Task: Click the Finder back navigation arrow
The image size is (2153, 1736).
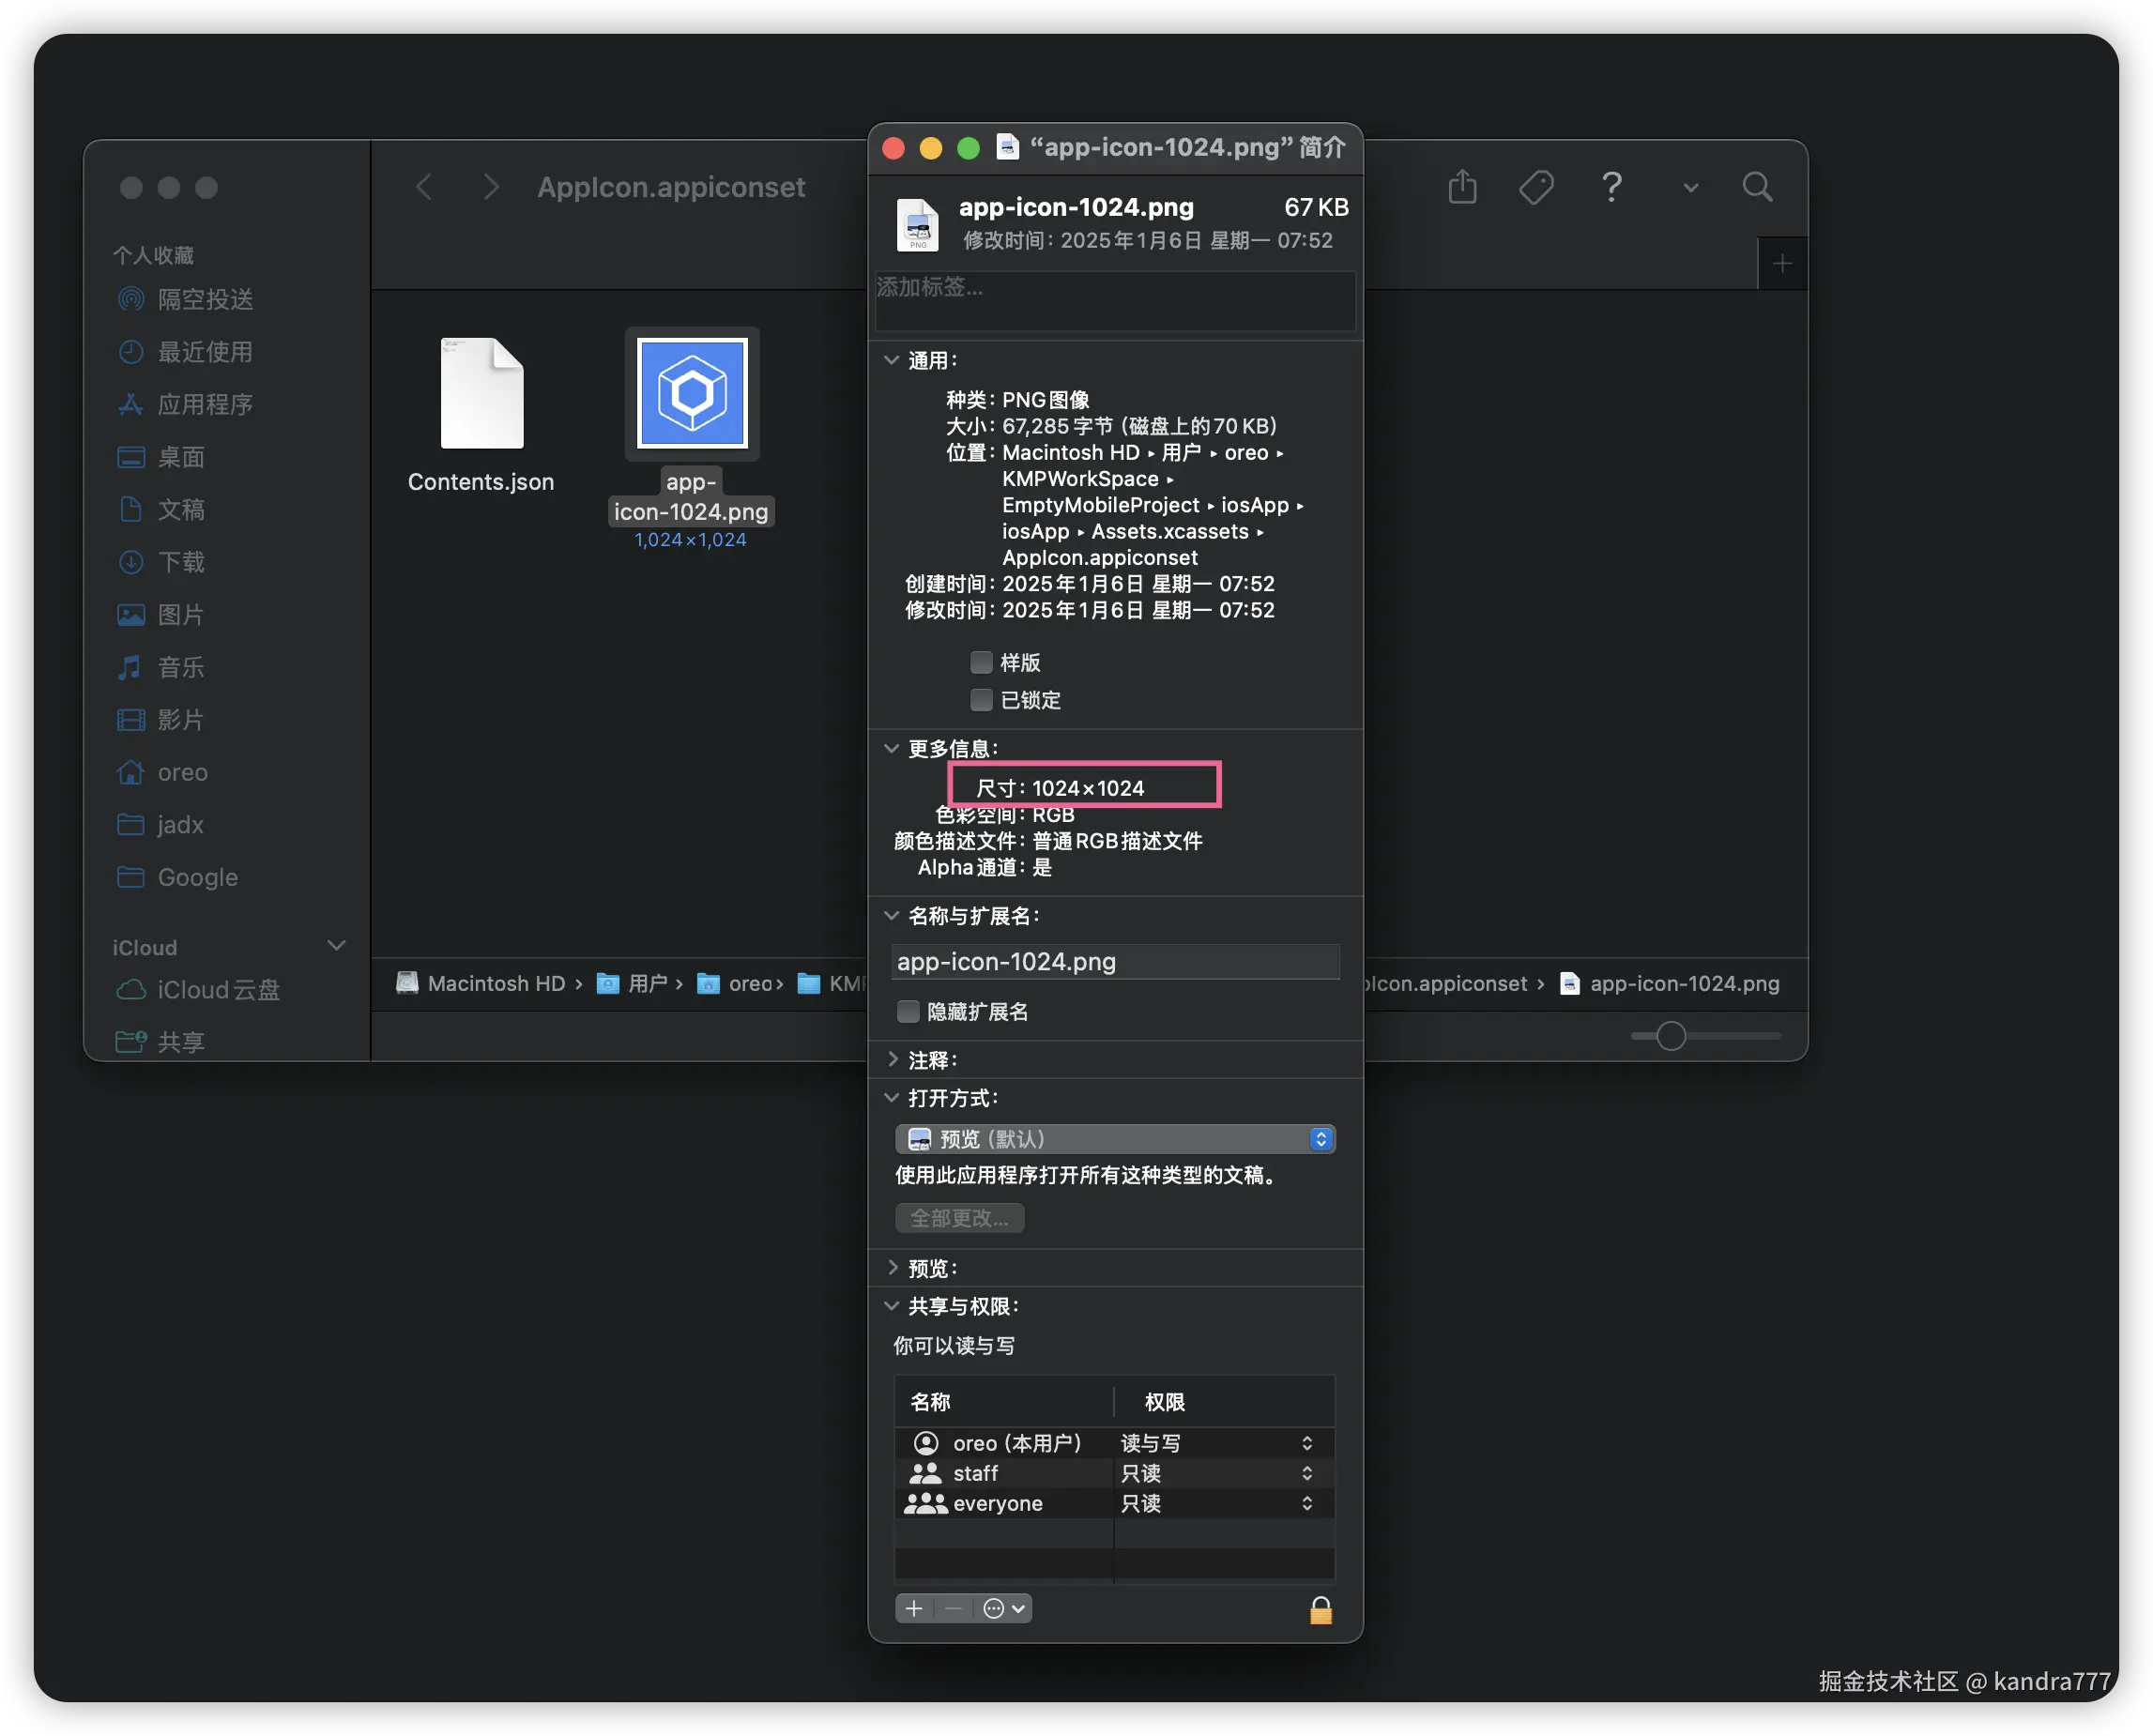Action: point(424,187)
